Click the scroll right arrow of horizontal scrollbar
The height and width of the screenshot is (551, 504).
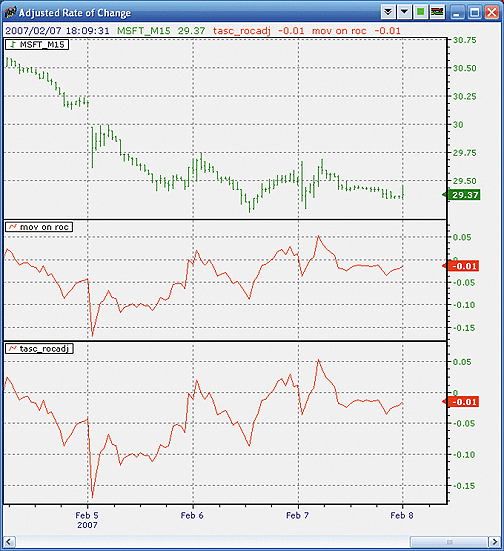pyautogui.click(x=495, y=542)
